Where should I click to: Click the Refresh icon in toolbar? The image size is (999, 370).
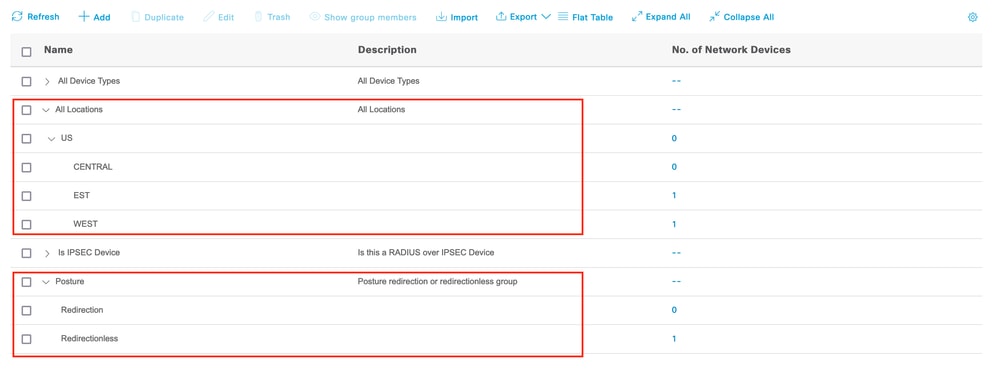[x=17, y=17]
